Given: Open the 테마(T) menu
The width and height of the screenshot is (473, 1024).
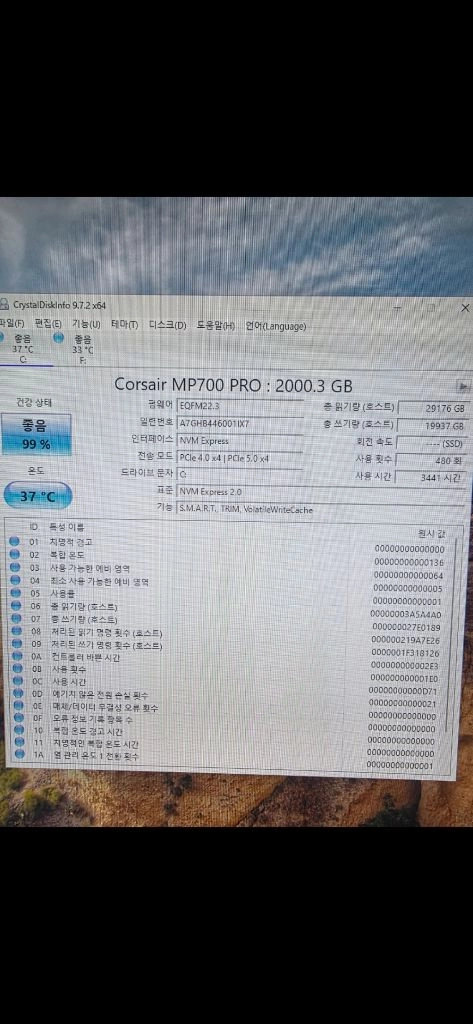Looking at the screenshot, I should [x=124, y=325].
